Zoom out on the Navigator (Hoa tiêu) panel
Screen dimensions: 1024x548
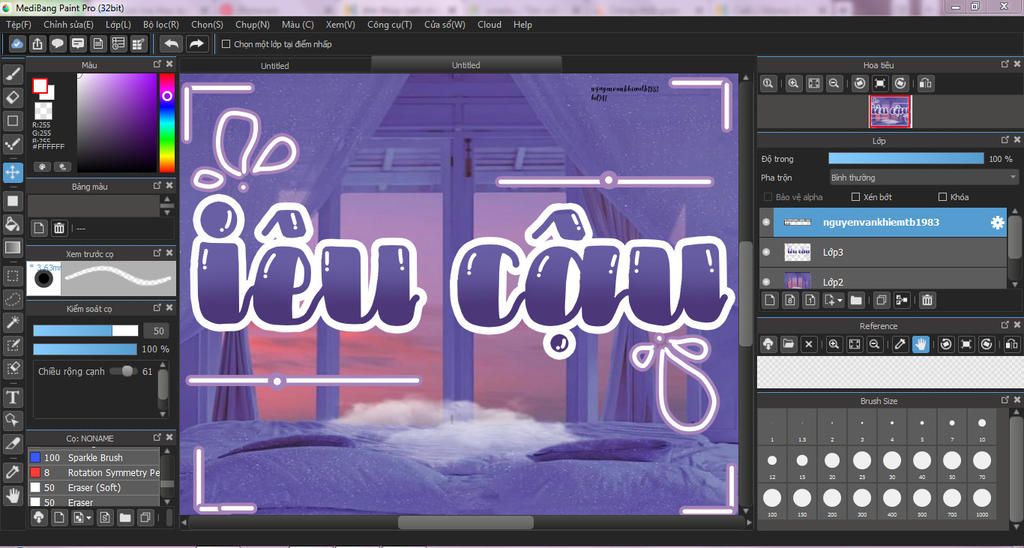833,84
